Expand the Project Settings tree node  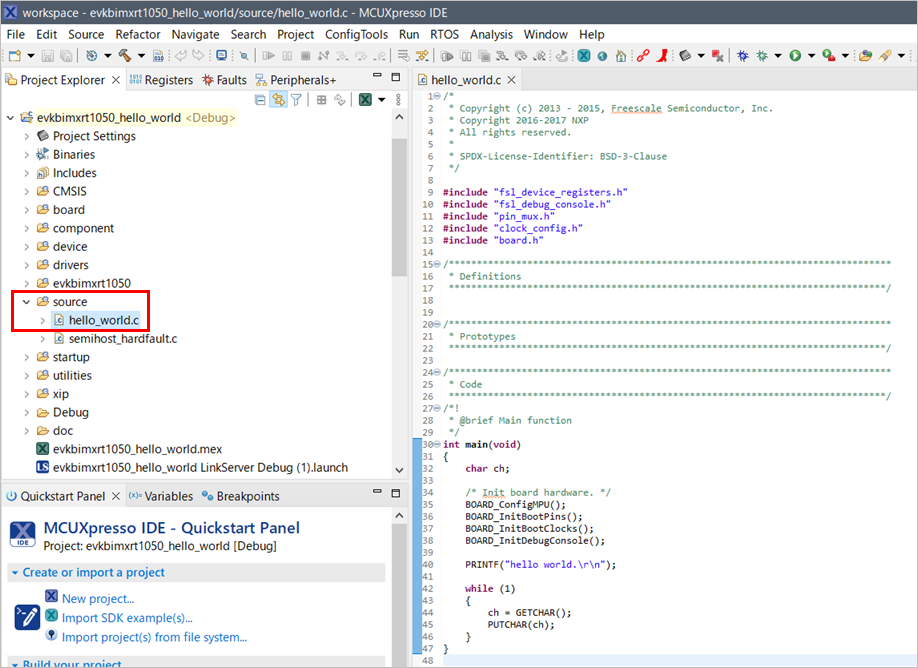tap(26, 136)
